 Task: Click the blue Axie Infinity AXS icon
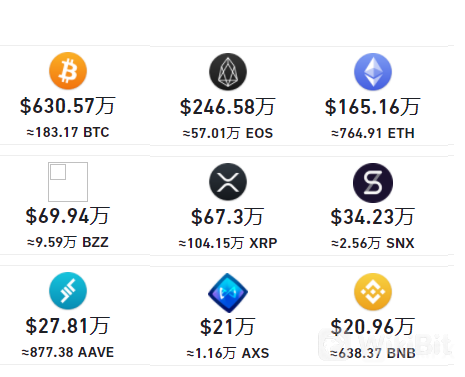(x=228, y=293)
